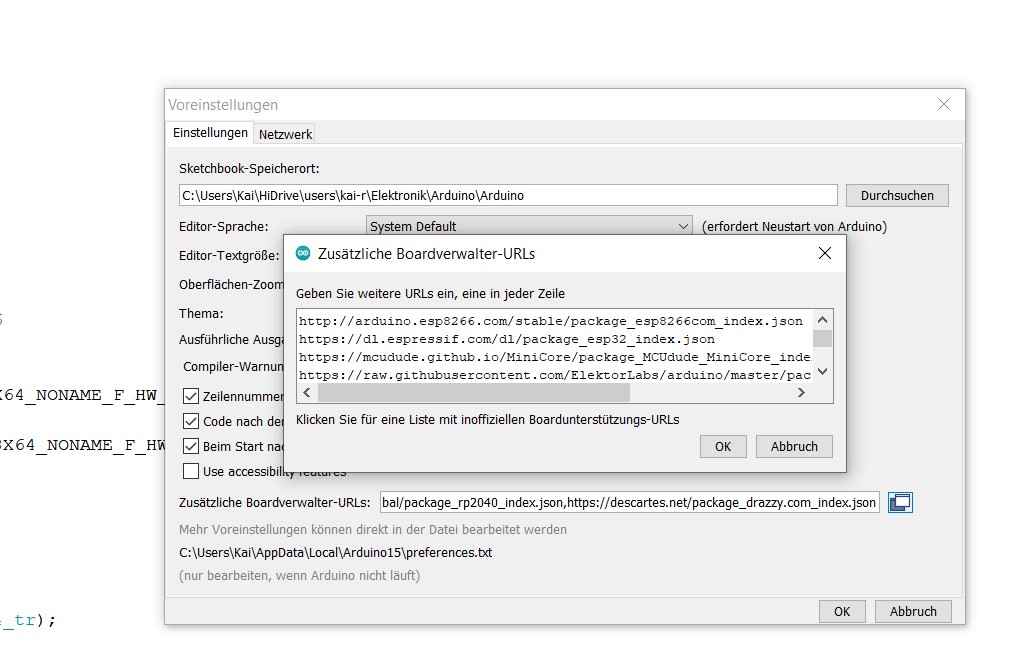Click the Arduino logo in the URLs dialog title
The width and height of the screenshot is (1032, 652).
pos(303,253)
